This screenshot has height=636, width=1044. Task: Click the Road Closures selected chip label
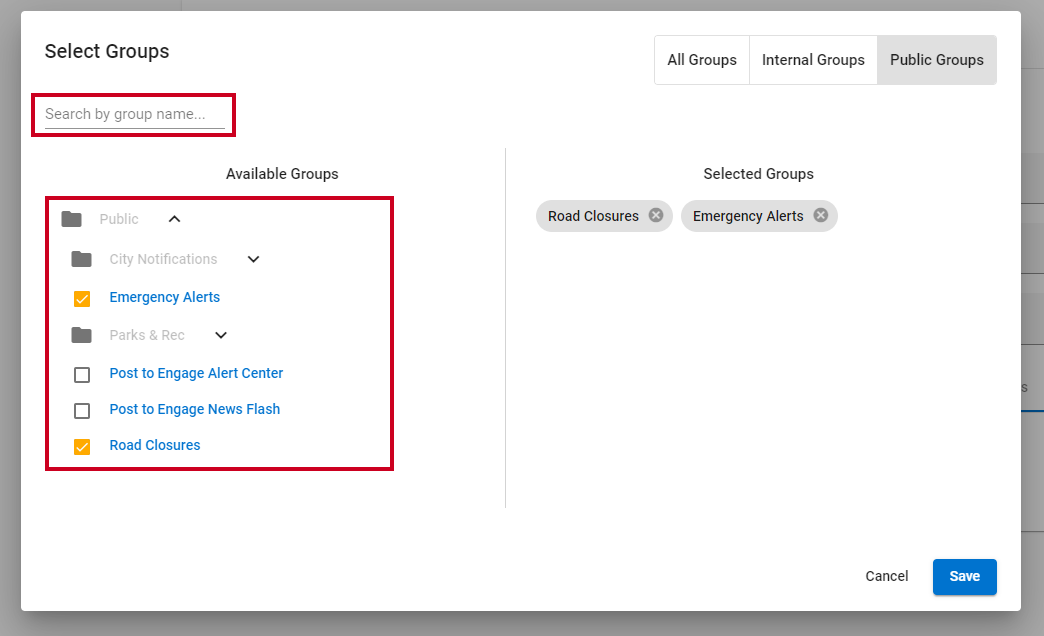coord(593,216)
